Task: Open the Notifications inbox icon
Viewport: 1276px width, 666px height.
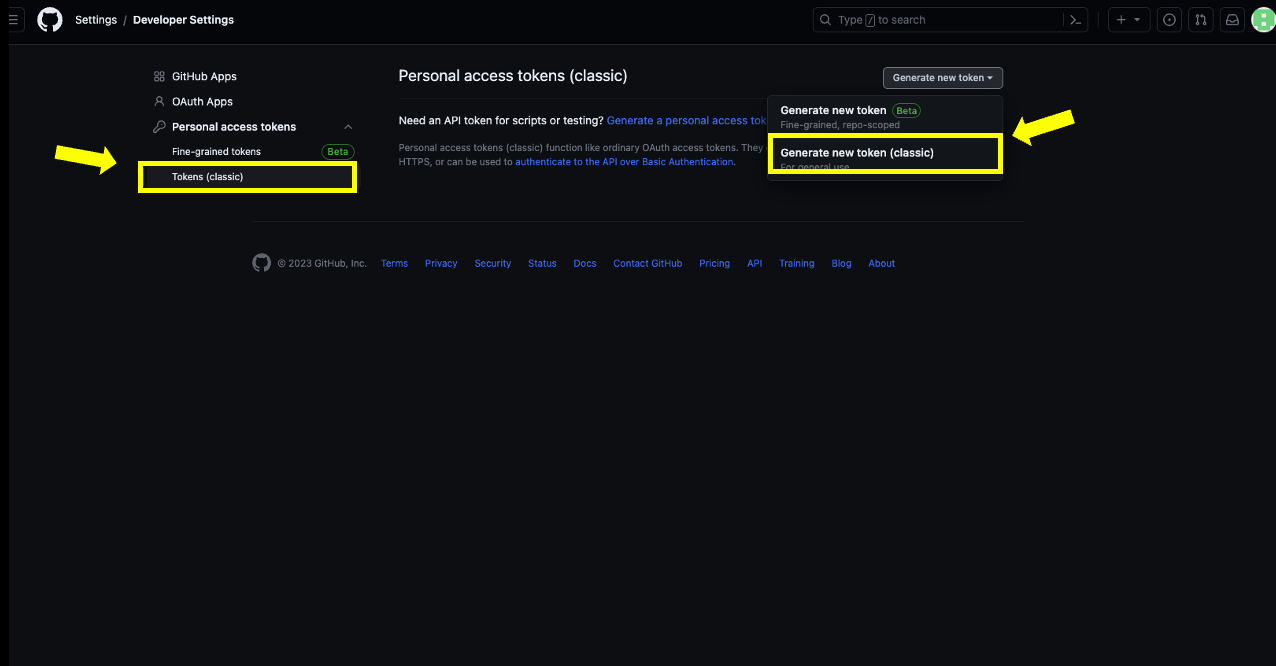Action: (x=1233, y=20)
